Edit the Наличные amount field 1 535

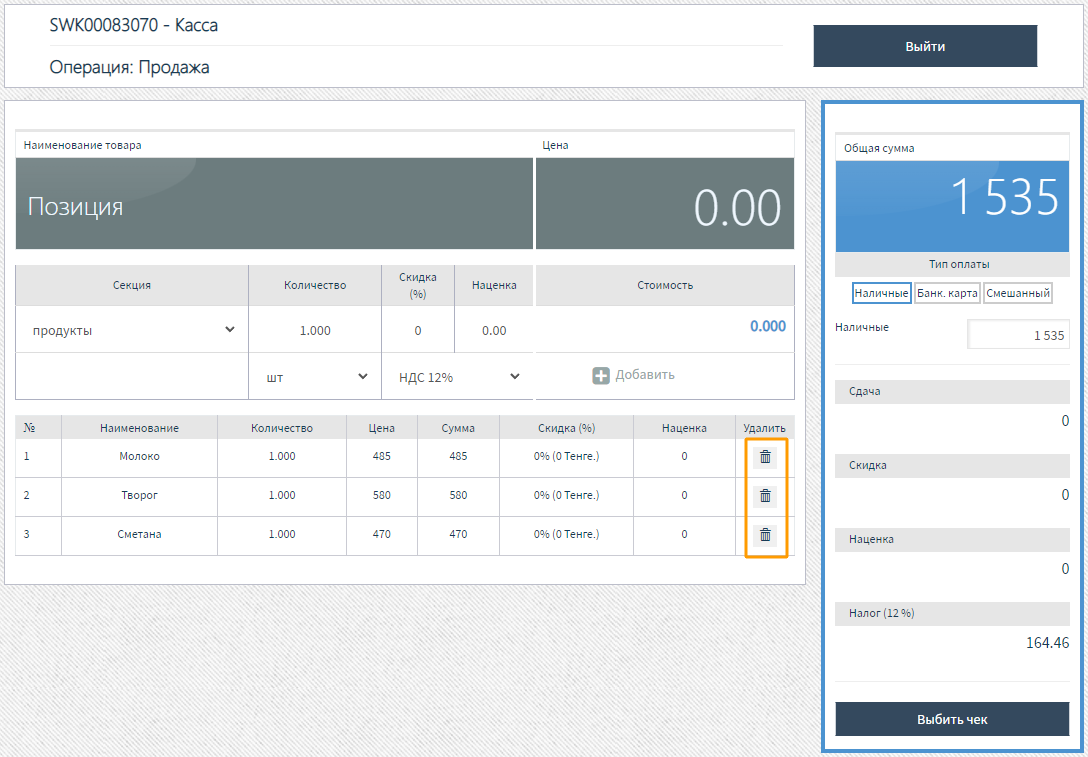pos(1019,335)
